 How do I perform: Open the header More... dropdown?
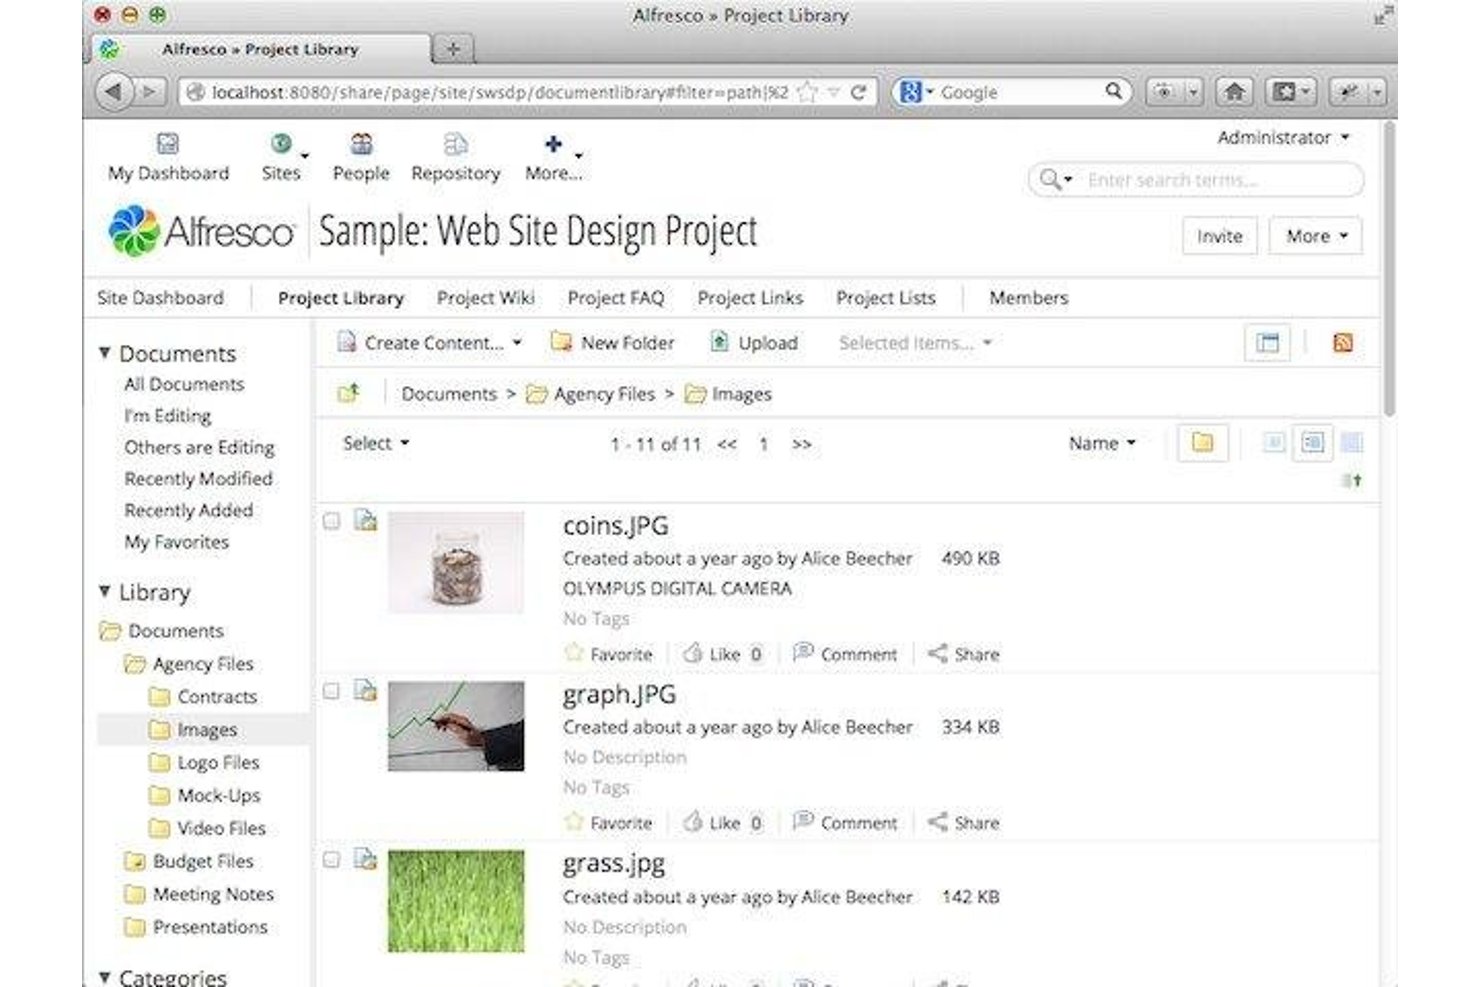pyautogui.click(x=554, y=157)
